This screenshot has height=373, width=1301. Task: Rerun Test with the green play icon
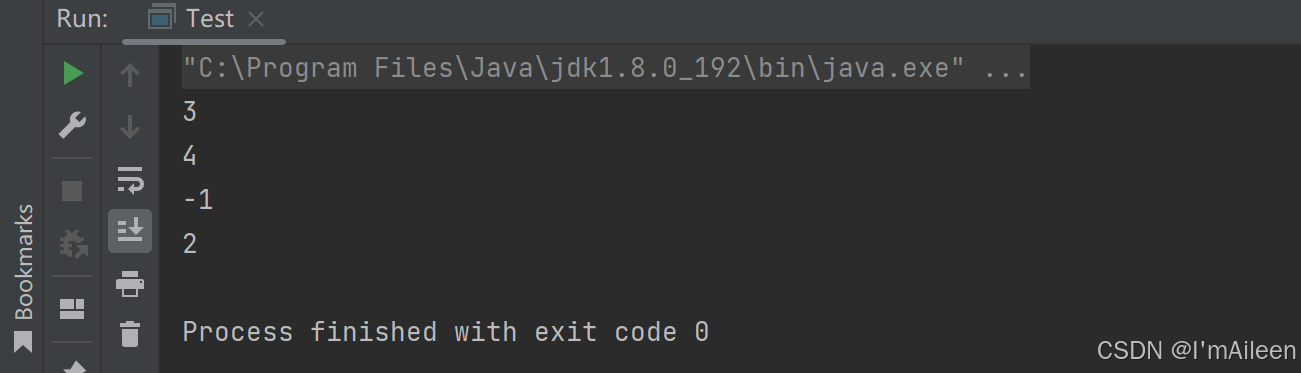tap(73, 73)
